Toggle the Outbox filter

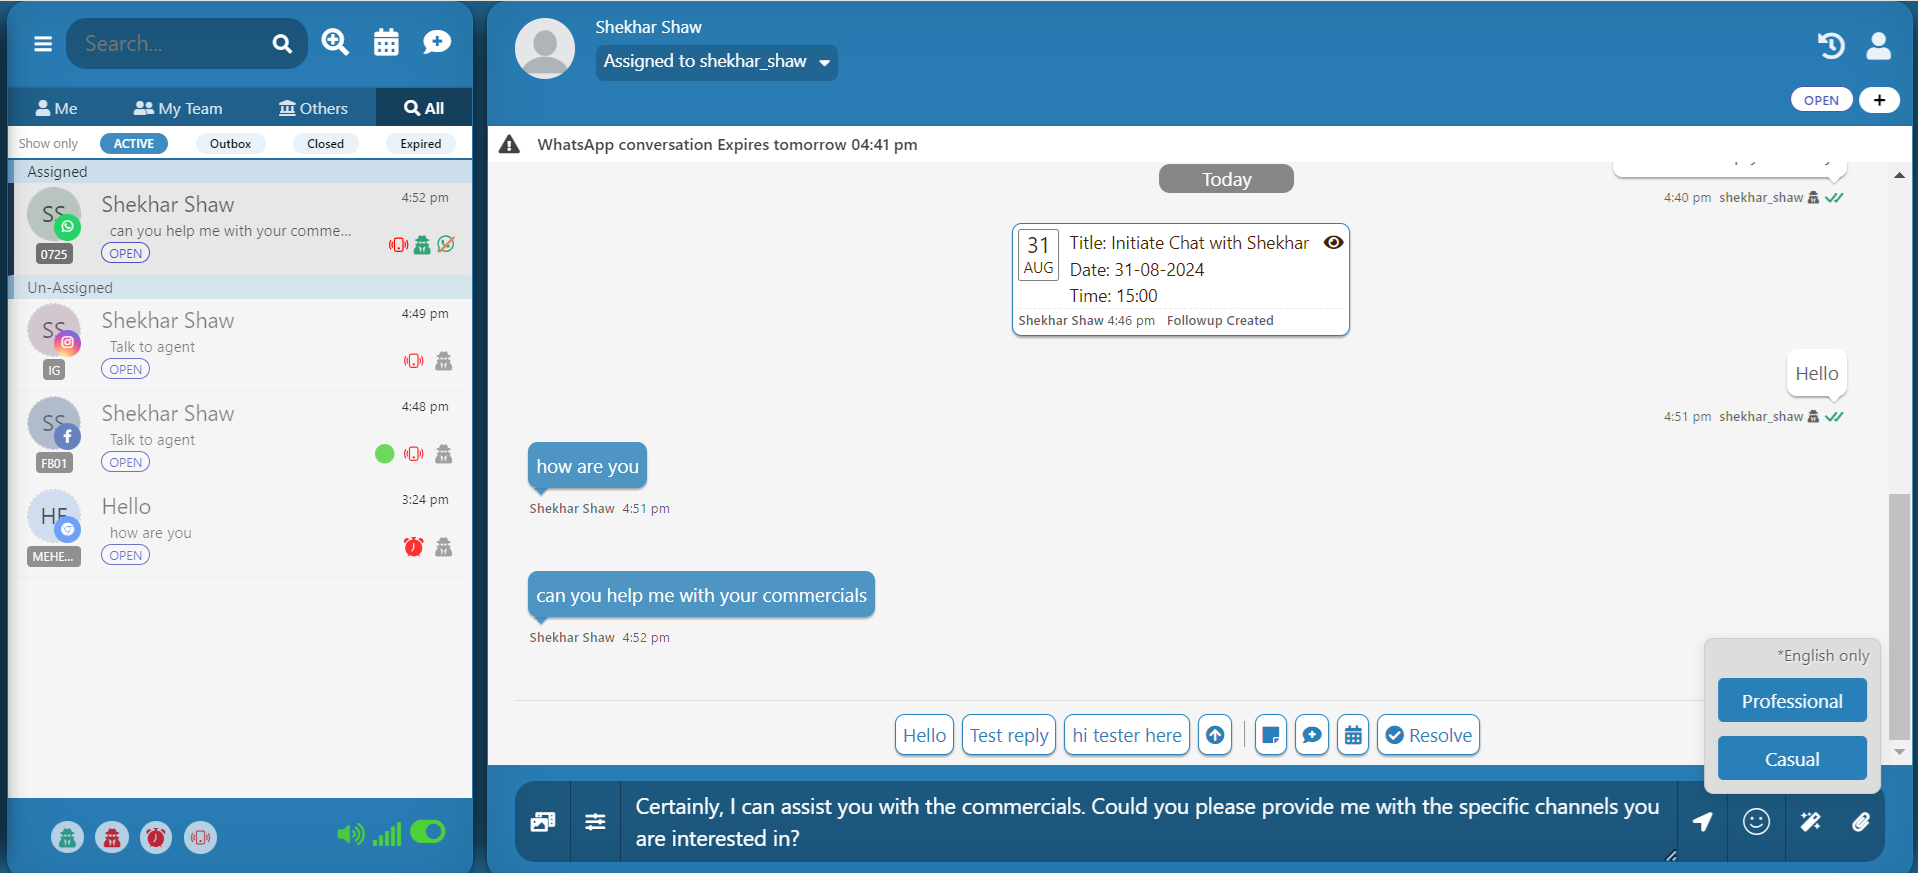(x=230, y=144)
